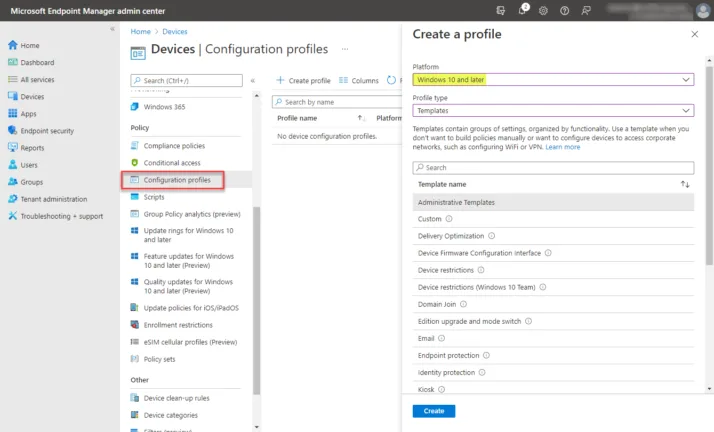Image resolution: width=714 pixels, height=432 pixels.
Task: Open the Cloud Shell icon in header
Action: pos(500,10)
